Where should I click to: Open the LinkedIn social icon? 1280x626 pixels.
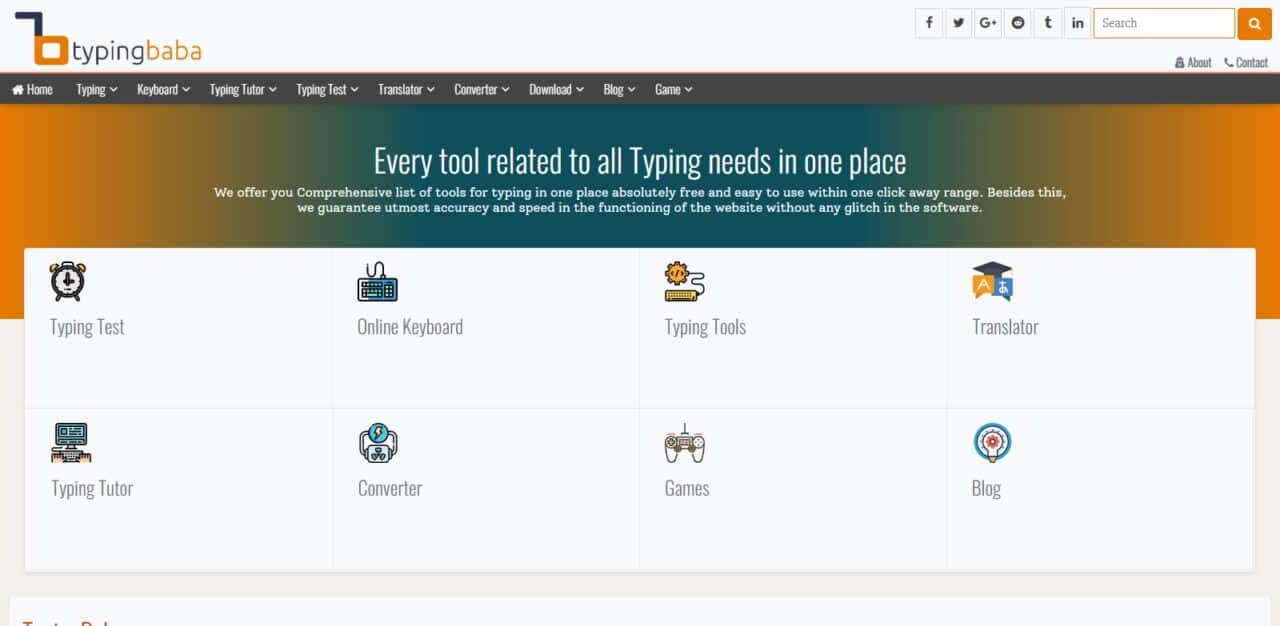pos(1077,23)
